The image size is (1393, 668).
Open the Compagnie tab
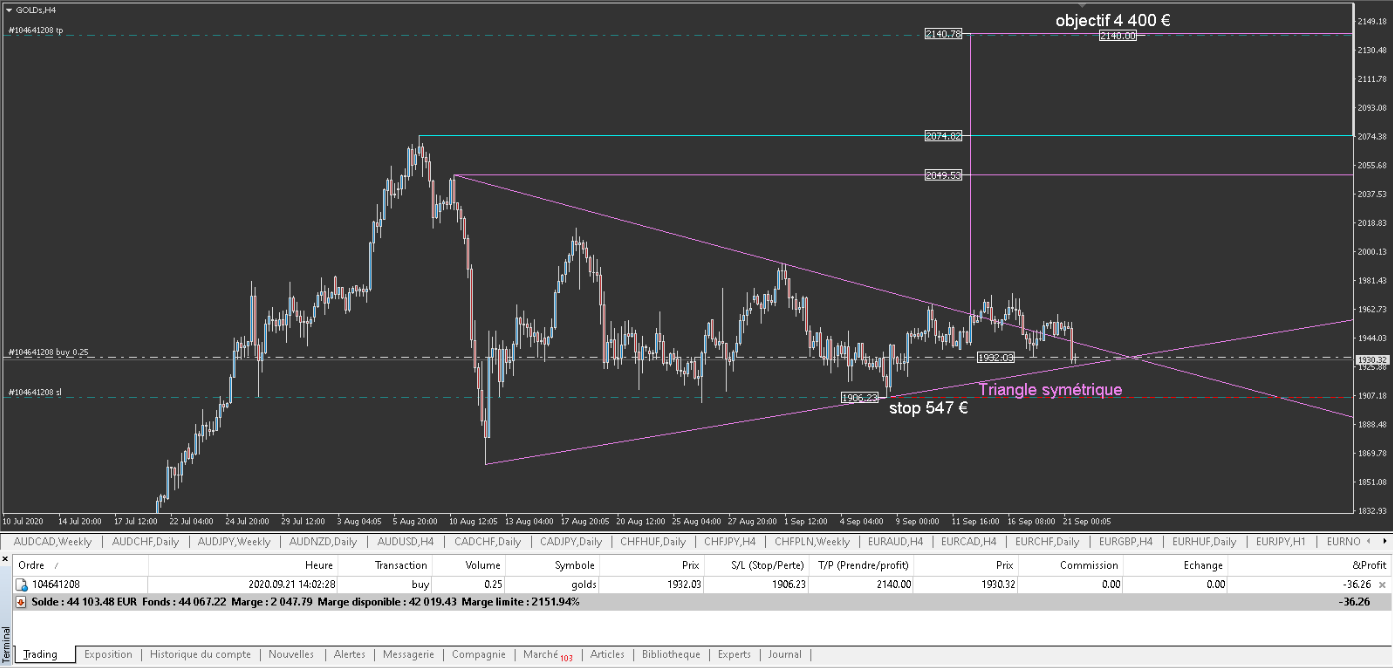[x=478, y=654]
